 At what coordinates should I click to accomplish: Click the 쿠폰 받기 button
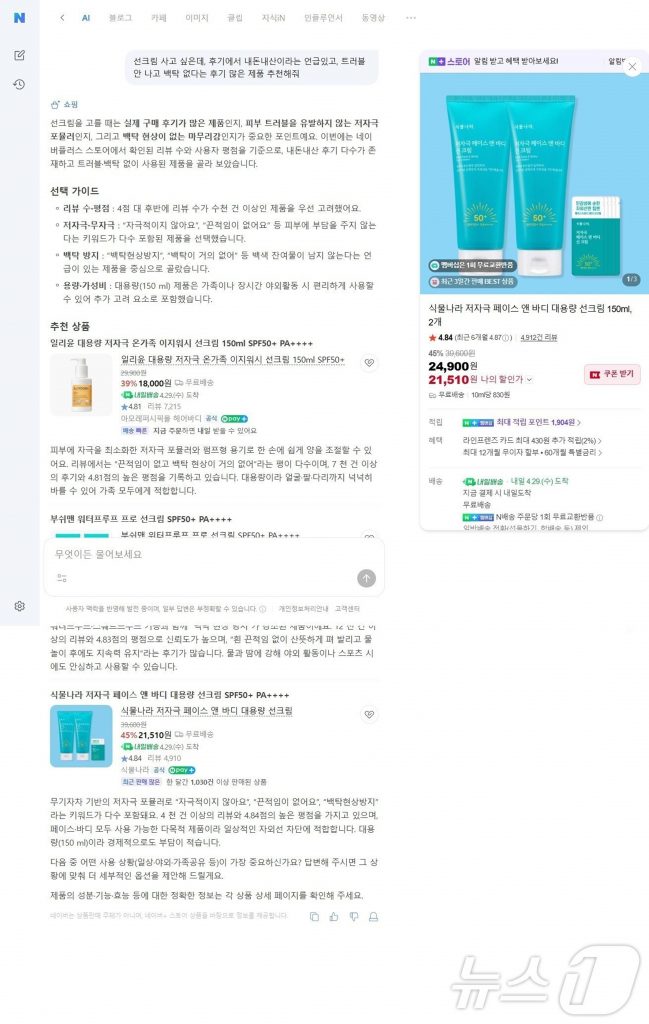click(x=612, y=374)
